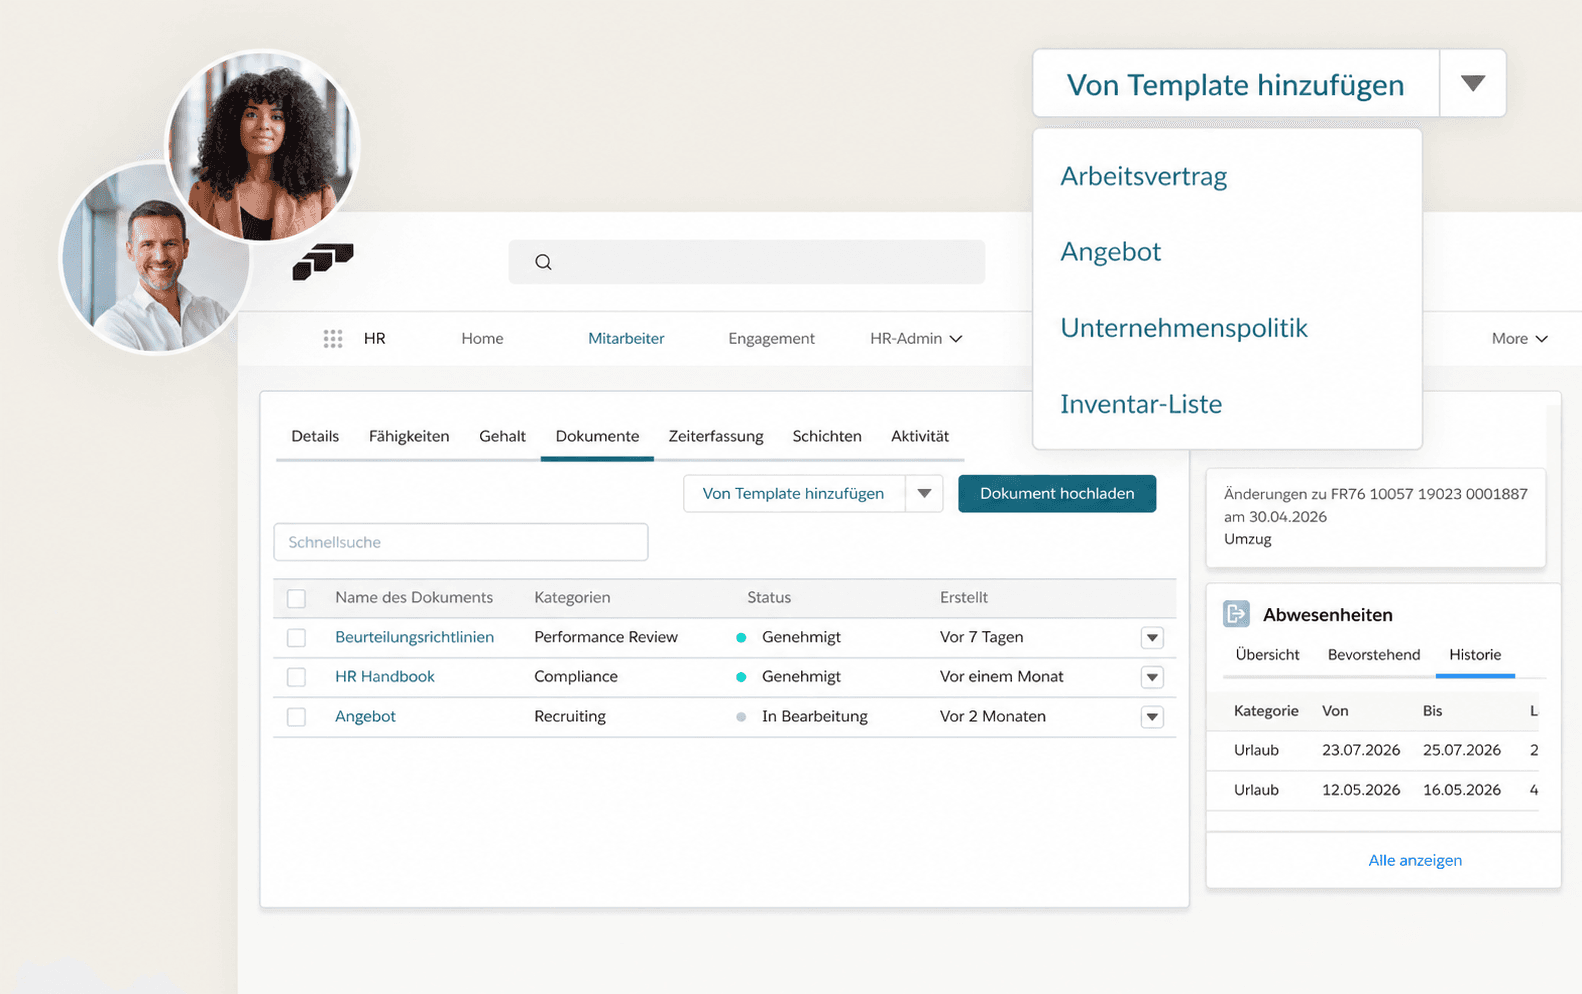Click small Von Template hinzufügen button

pos(793,493)
